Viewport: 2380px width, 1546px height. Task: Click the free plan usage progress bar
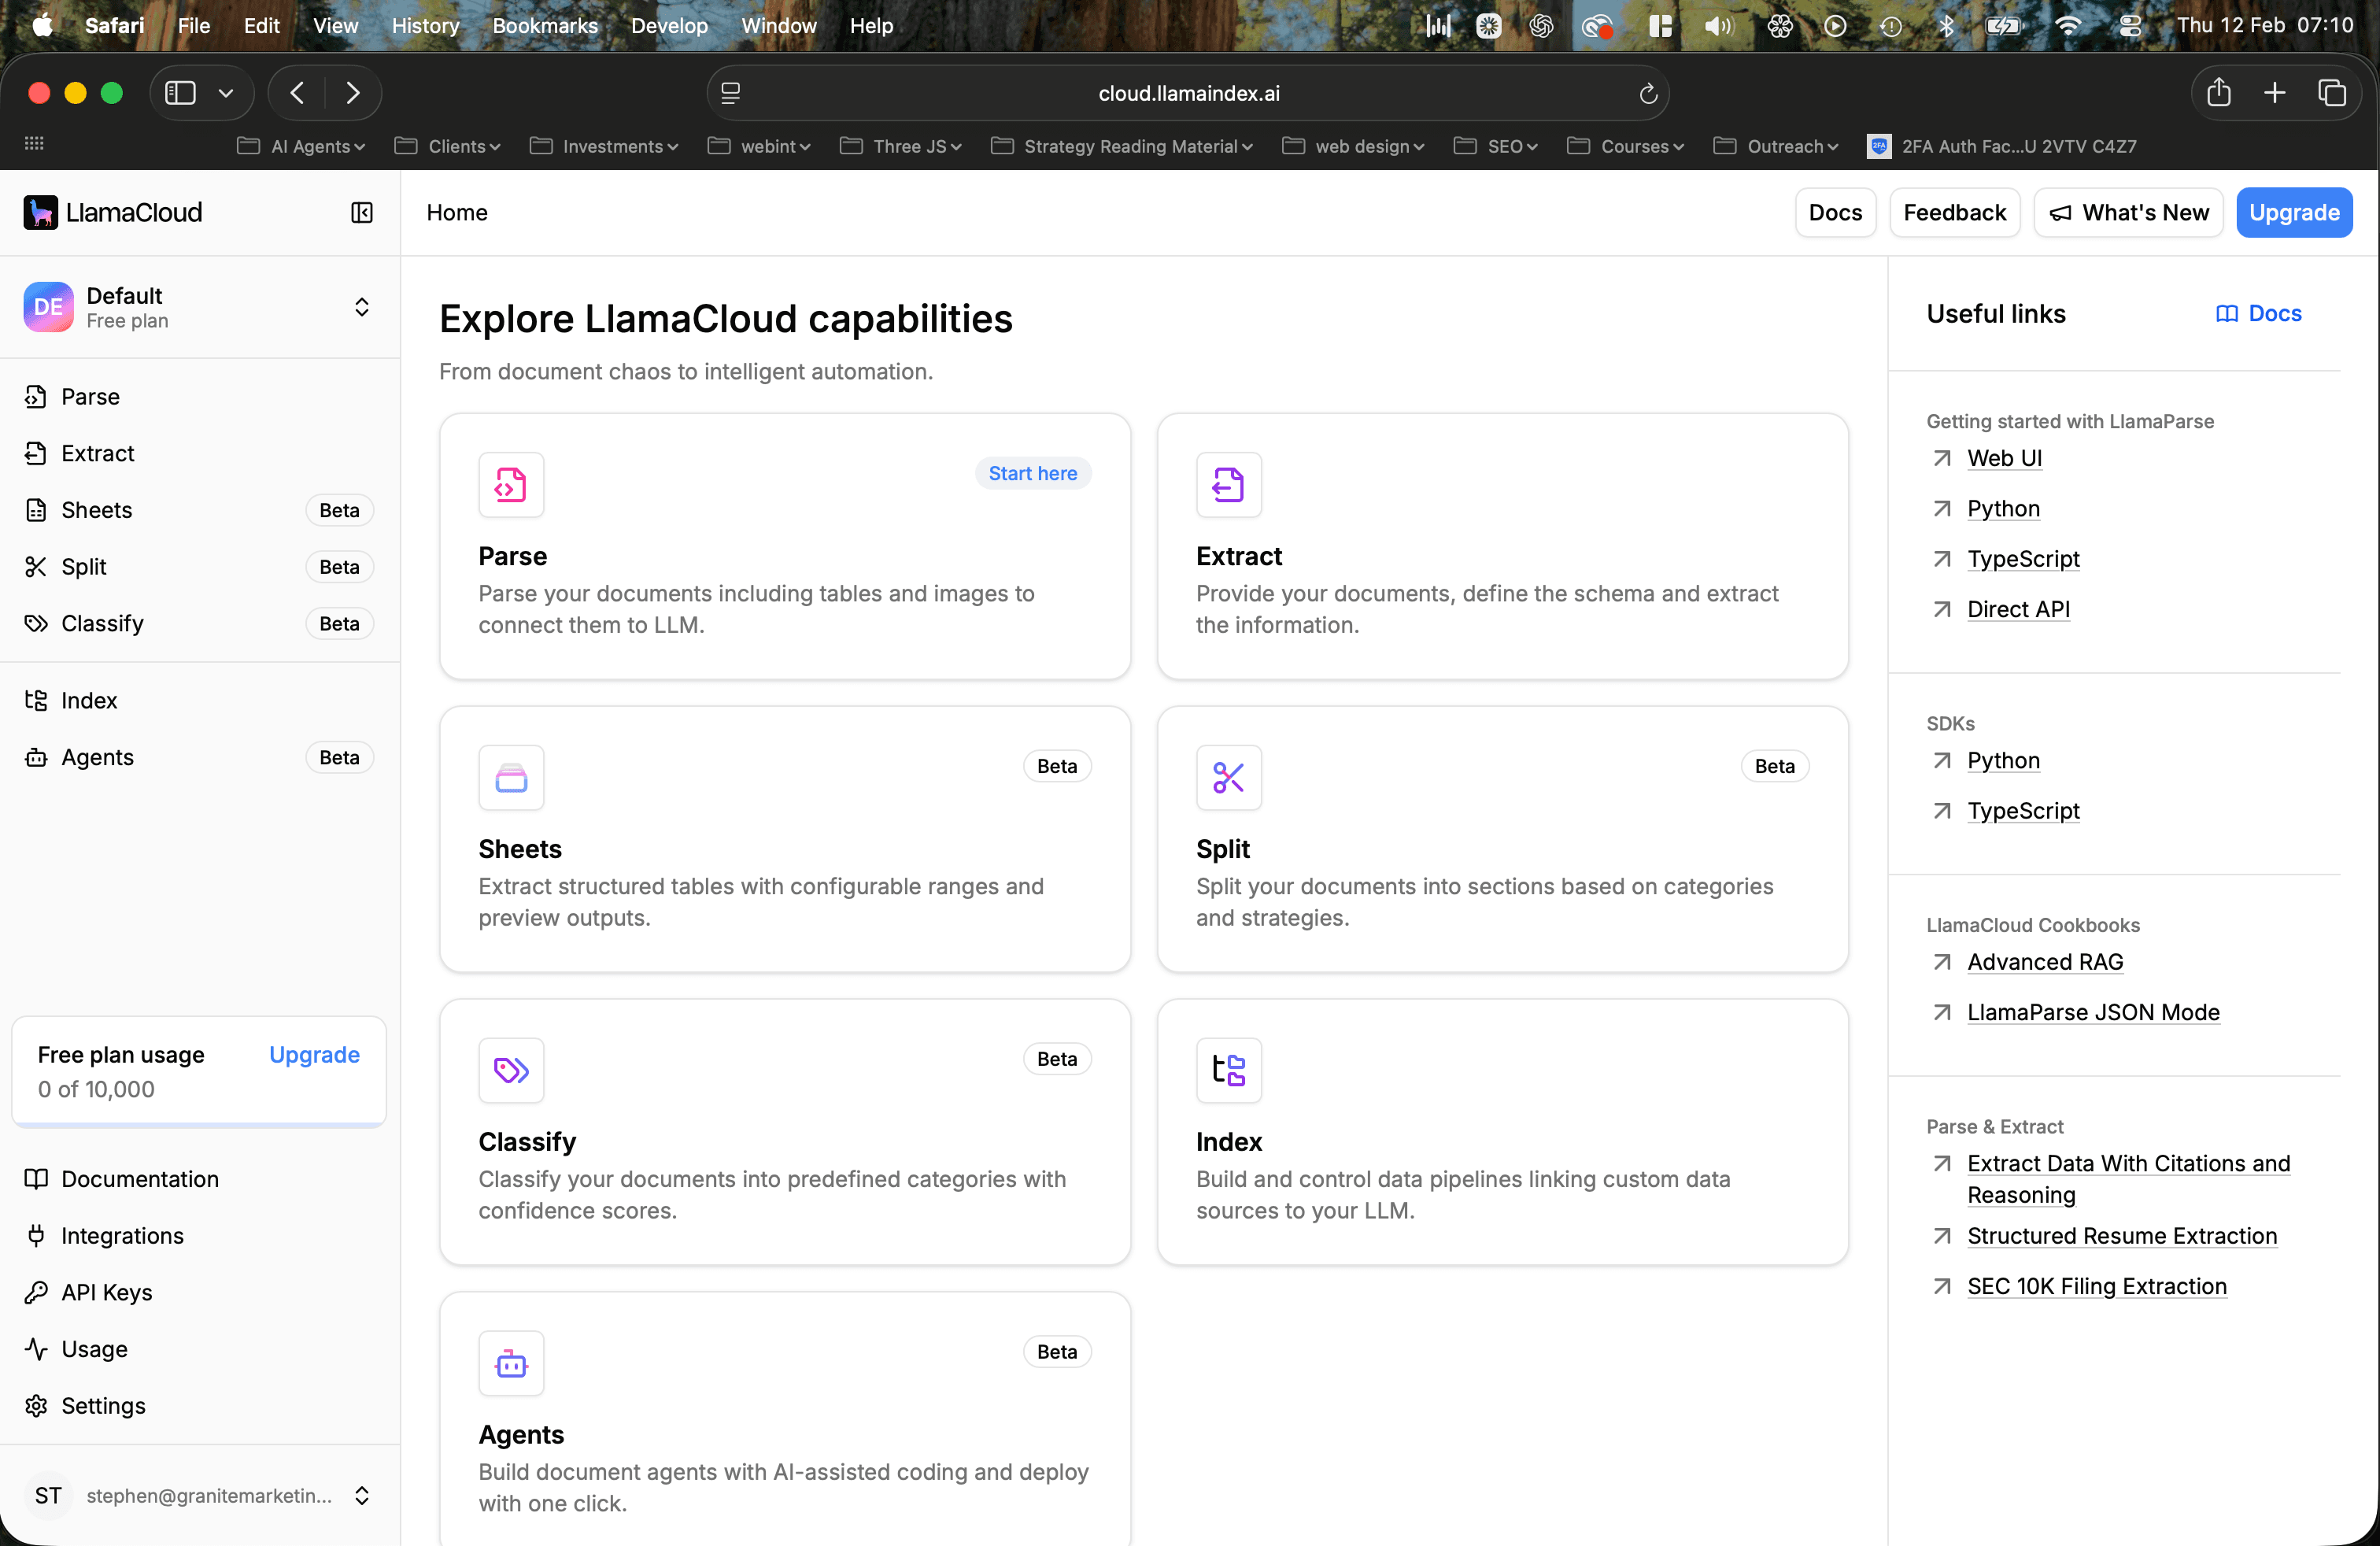tap(199, 1125)
